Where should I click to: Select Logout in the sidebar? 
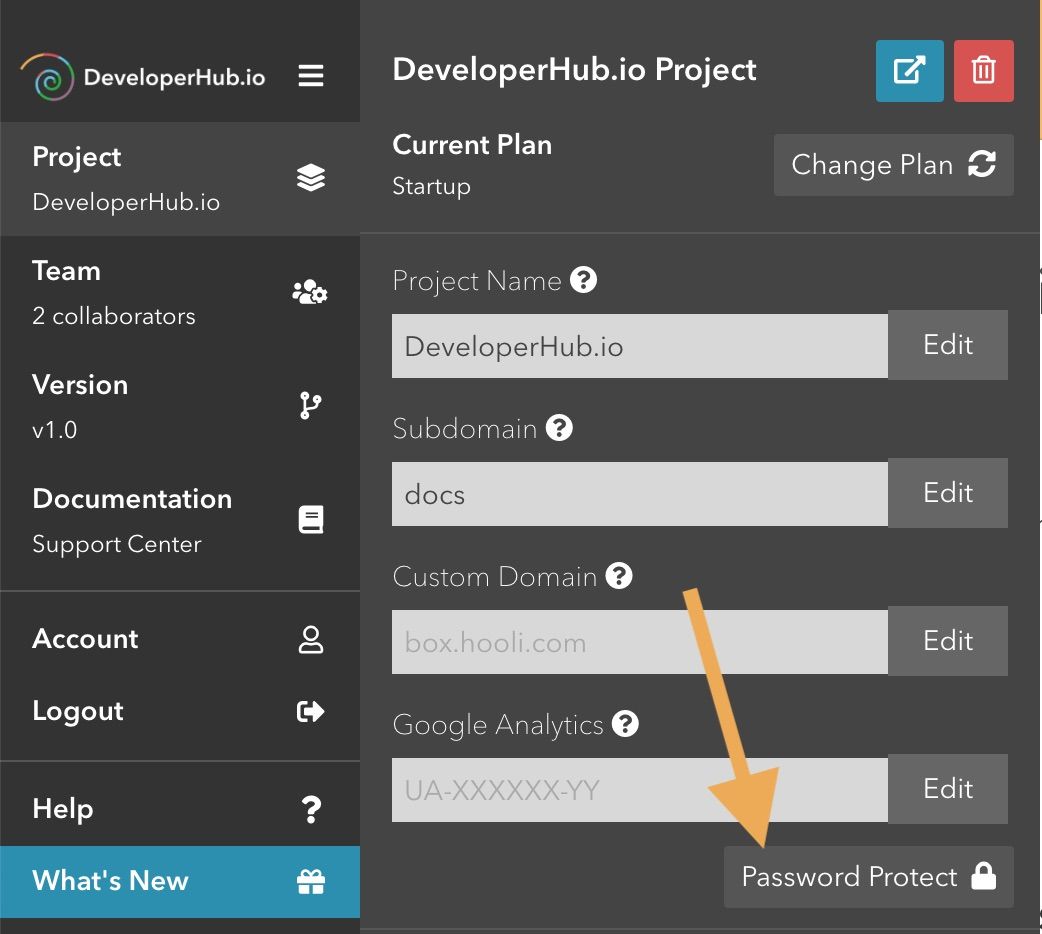pyautogui.click(x=180, y=711)
